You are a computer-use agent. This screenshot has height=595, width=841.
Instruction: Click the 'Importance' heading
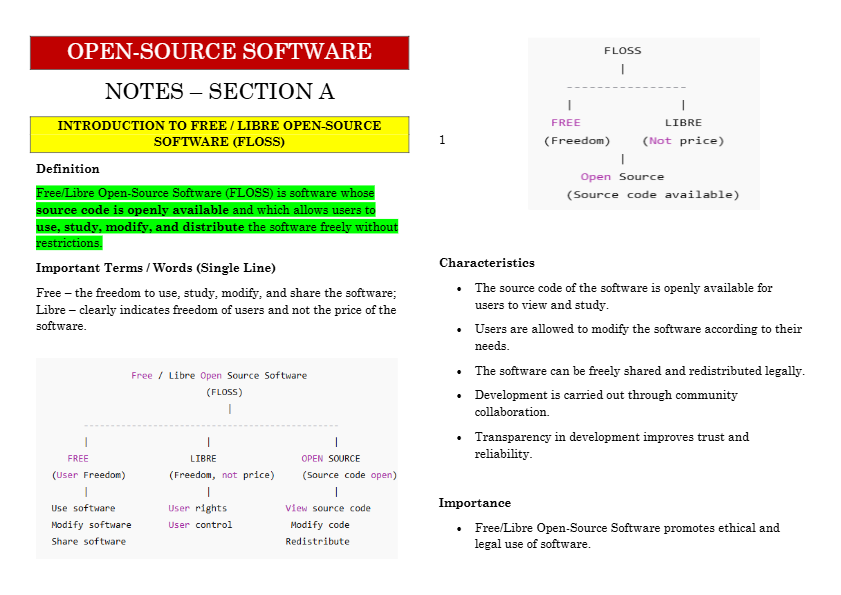click(475, 503)
